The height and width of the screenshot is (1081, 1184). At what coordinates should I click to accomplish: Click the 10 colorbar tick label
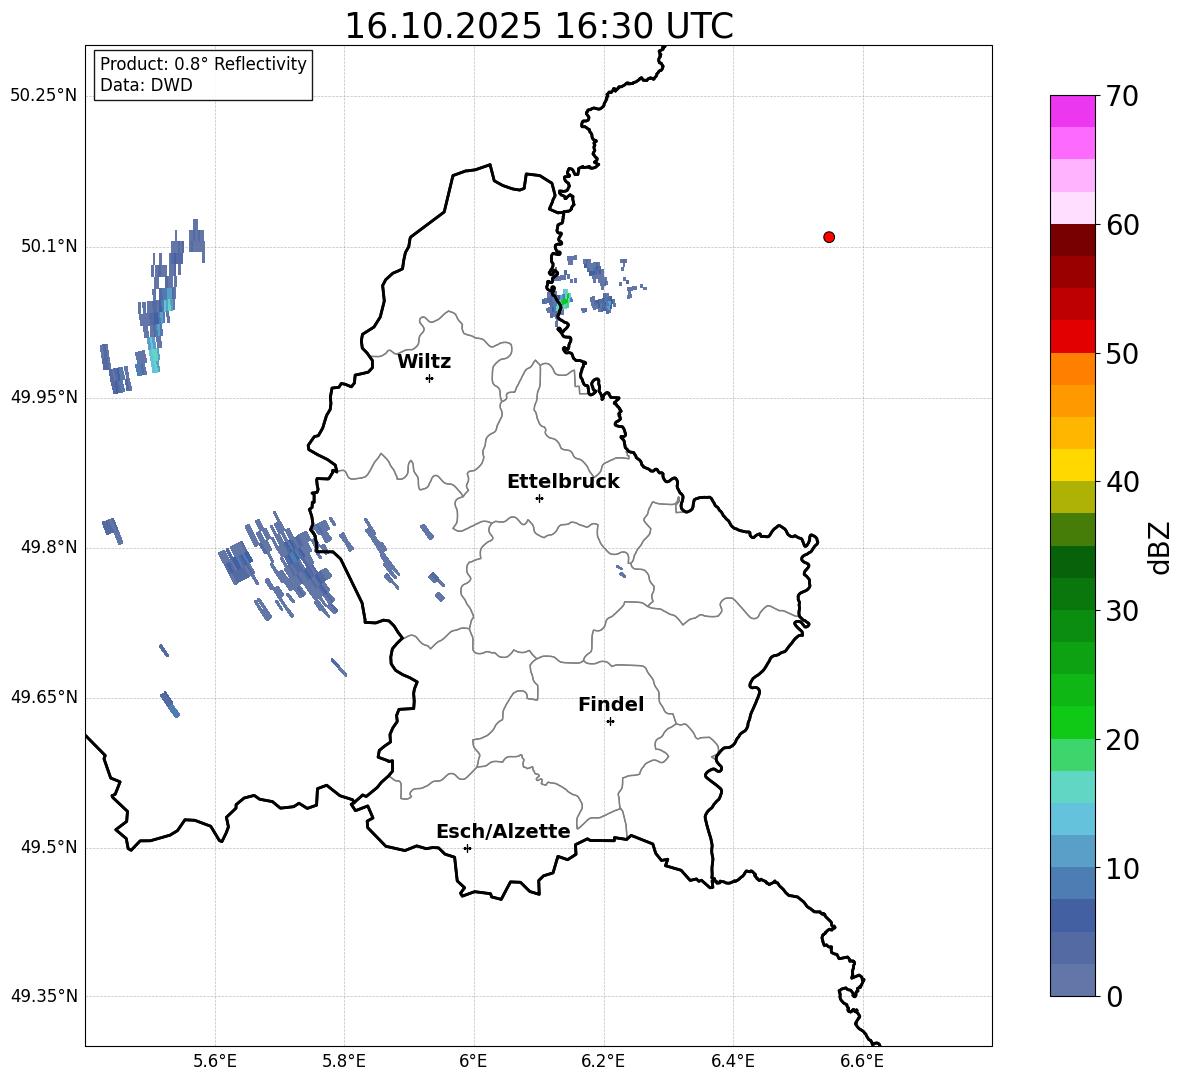tap(1122, 868)
